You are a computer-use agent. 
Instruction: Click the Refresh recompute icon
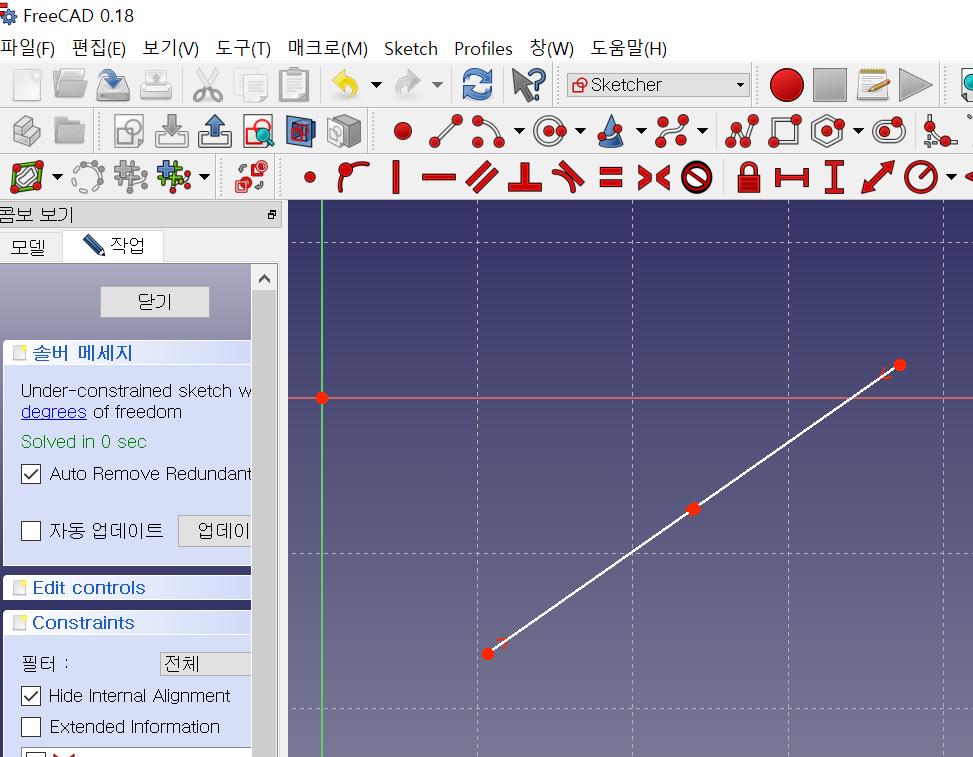click(477, 84)
